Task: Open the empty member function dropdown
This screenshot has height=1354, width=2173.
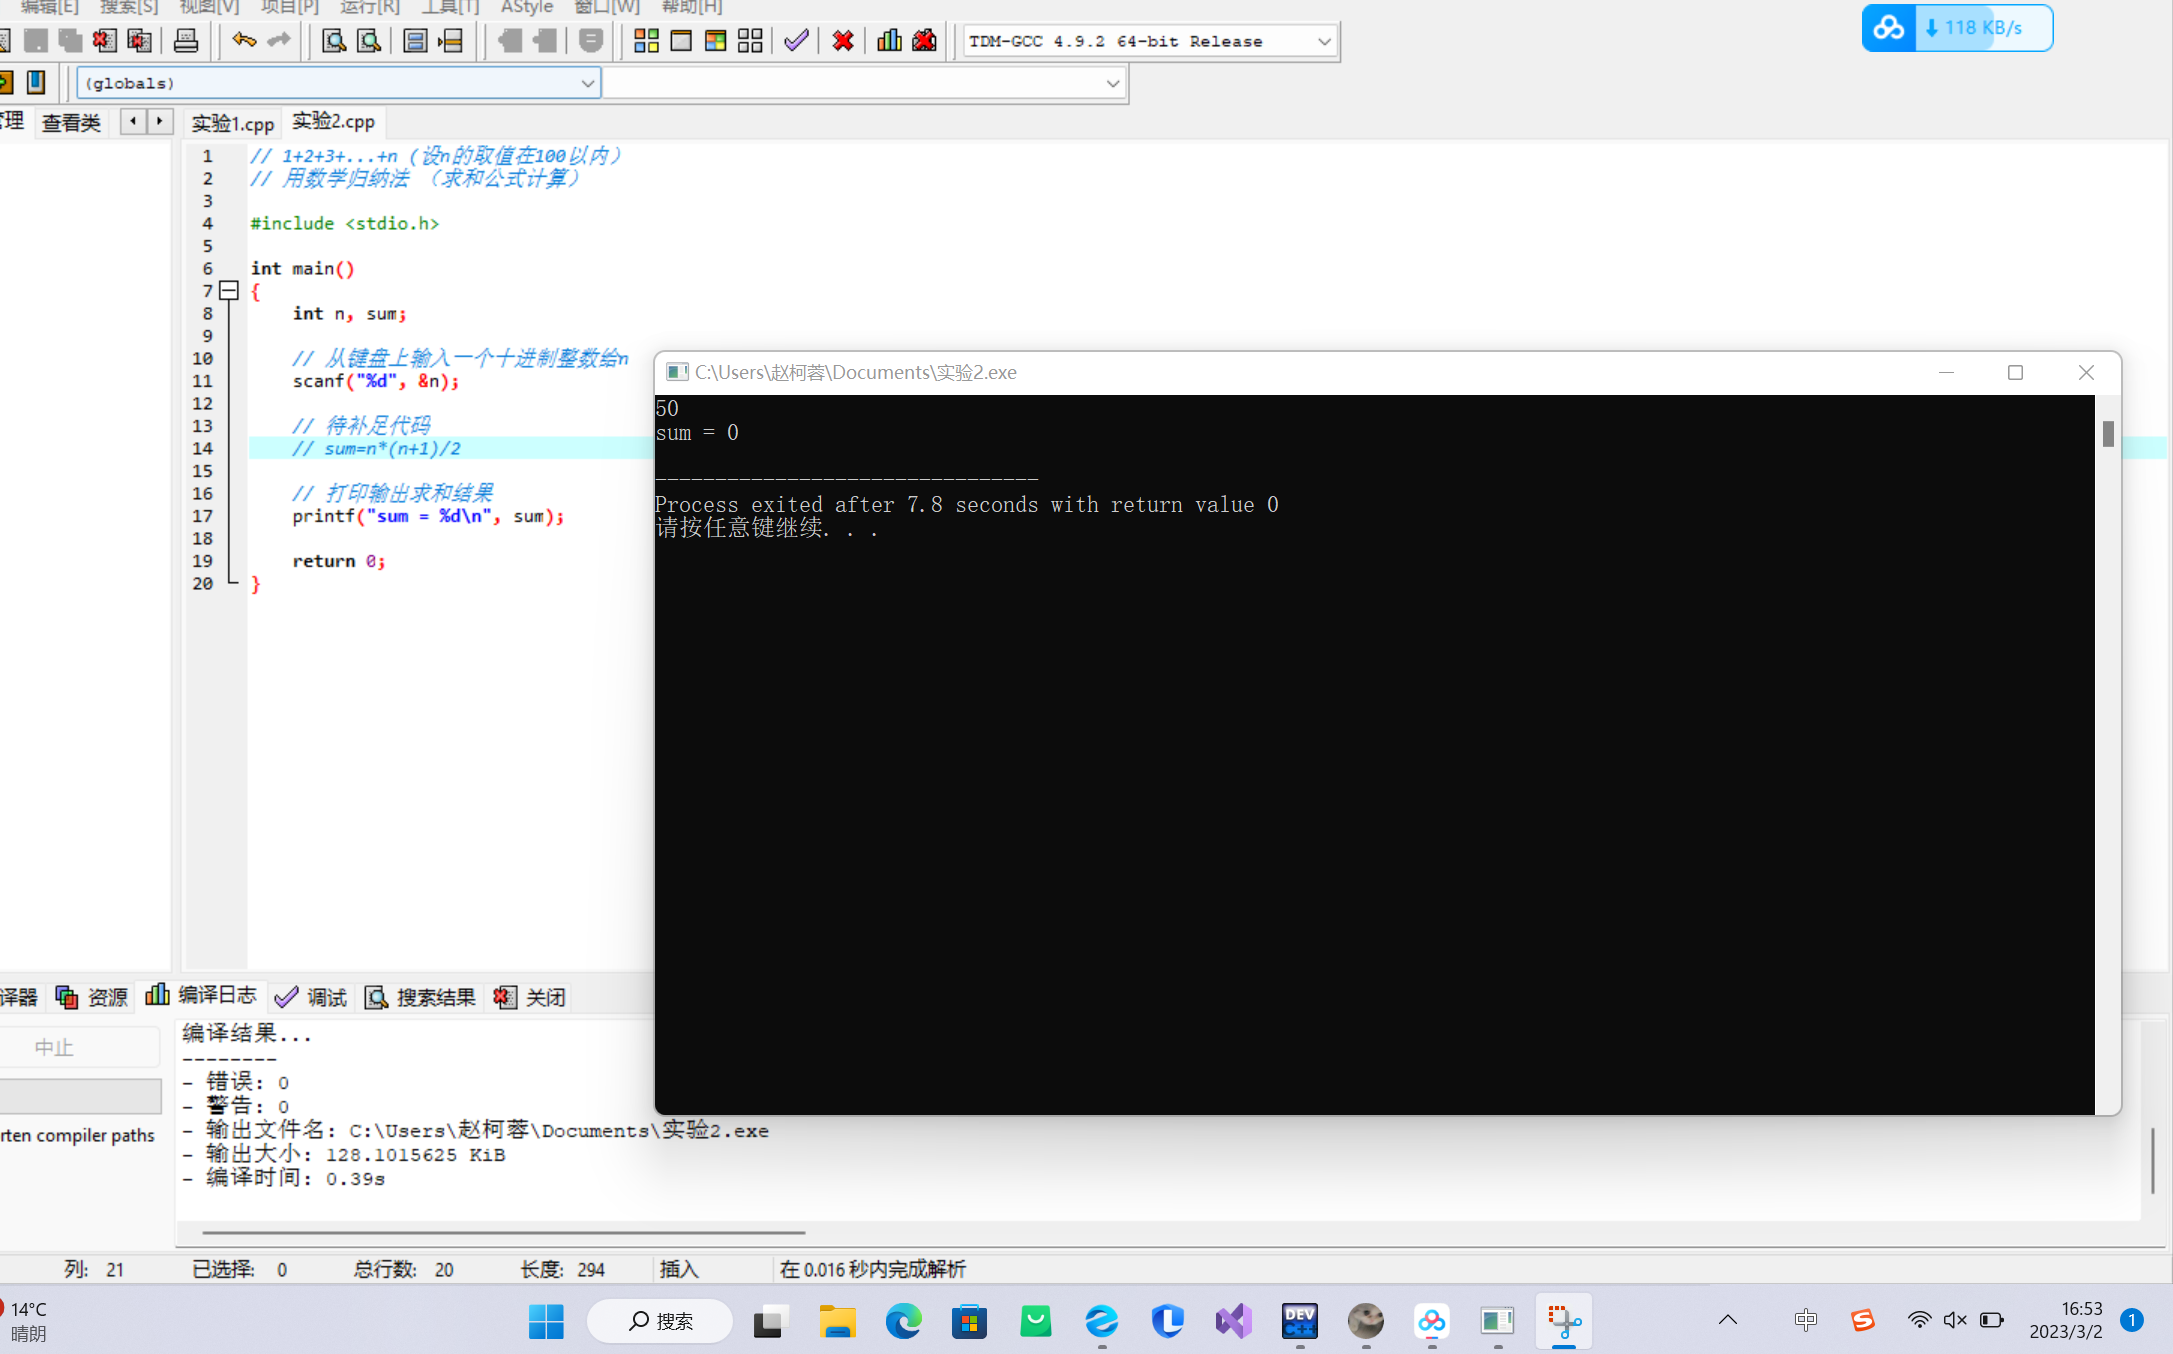Action: tap(1112, 83)
